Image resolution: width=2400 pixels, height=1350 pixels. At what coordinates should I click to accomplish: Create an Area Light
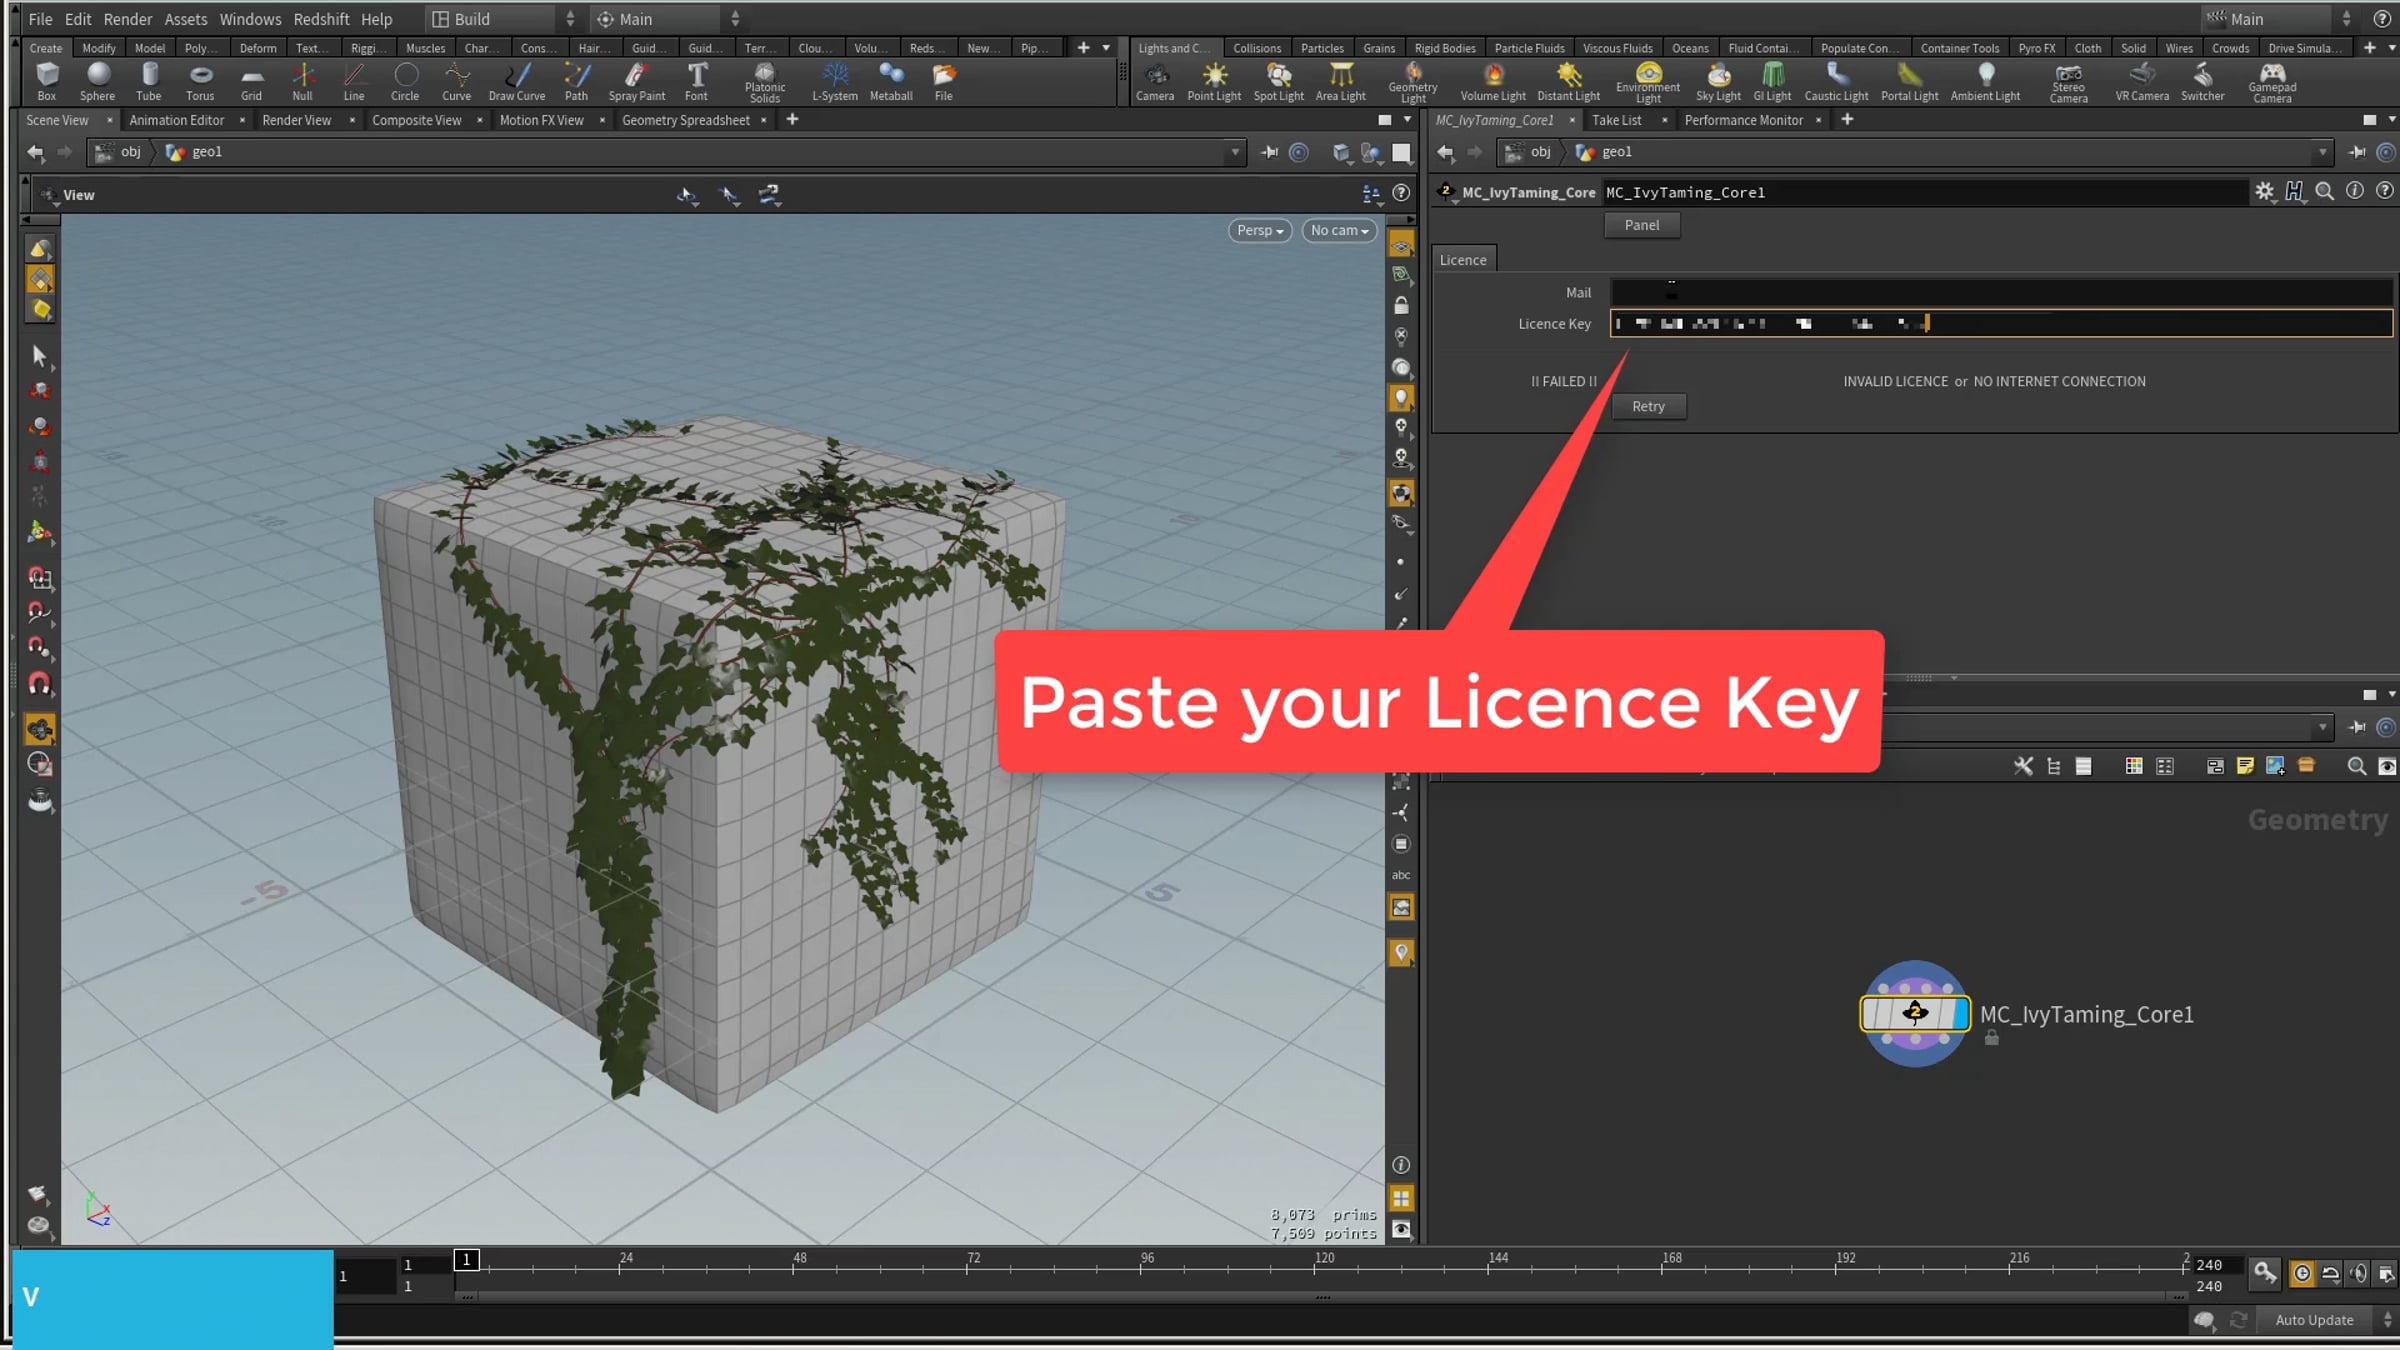pos(1341,81)
